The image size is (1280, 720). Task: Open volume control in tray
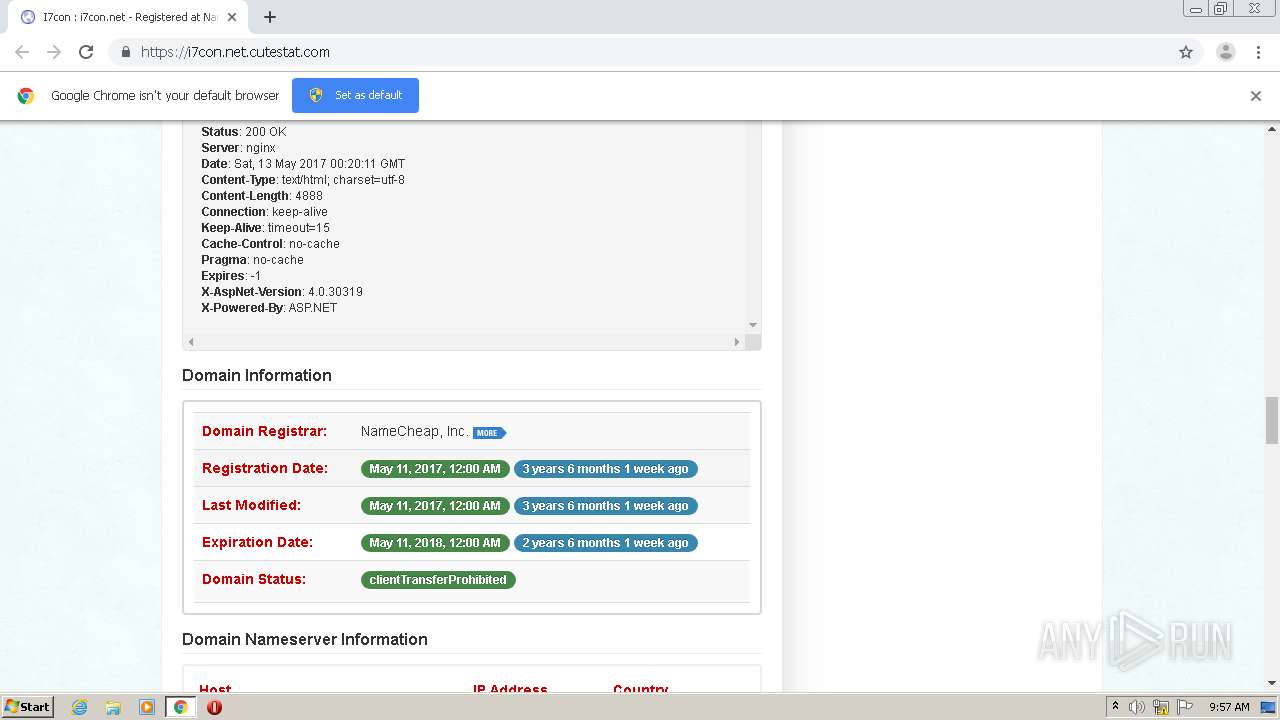tap(1137, 707)
